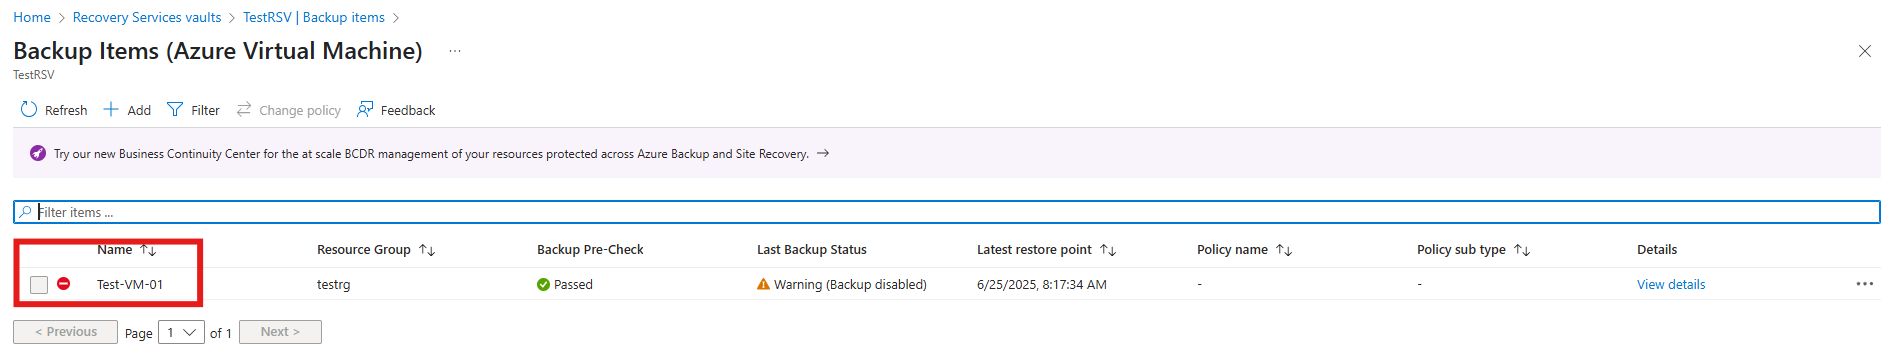Open the Filter funnel tool

(175, 109)
